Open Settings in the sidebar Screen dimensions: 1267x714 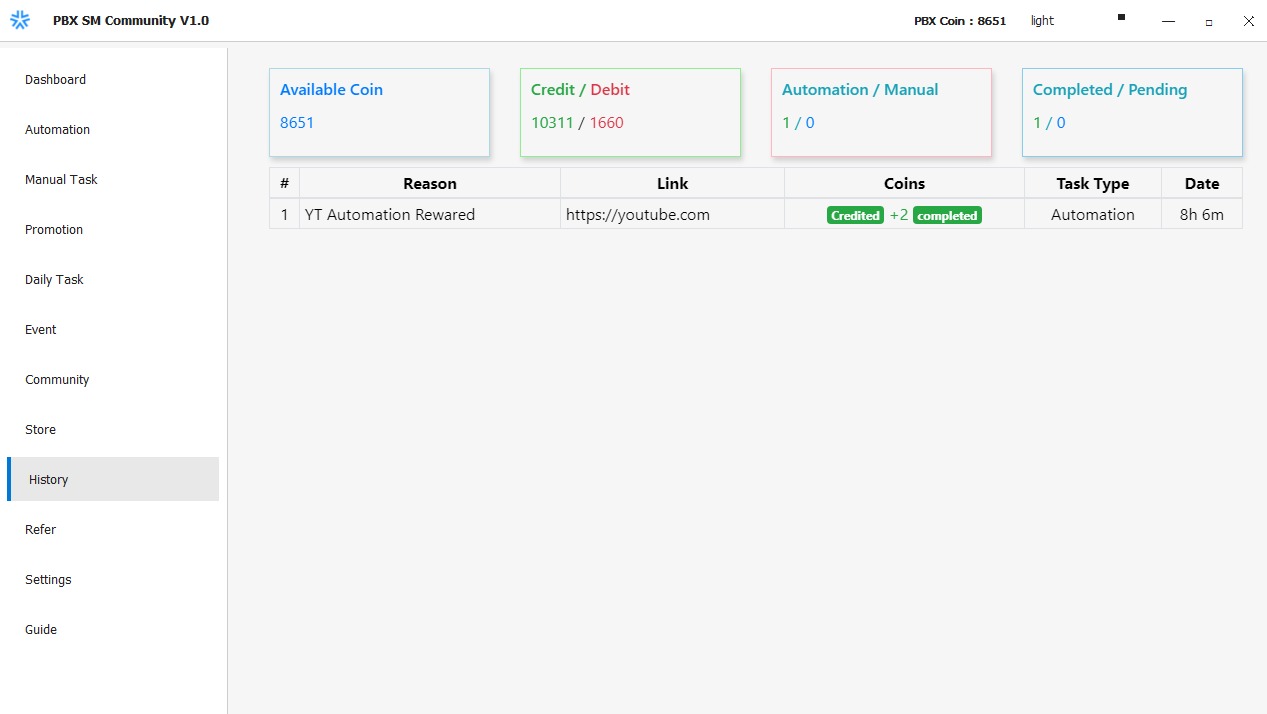pos(48,580)
